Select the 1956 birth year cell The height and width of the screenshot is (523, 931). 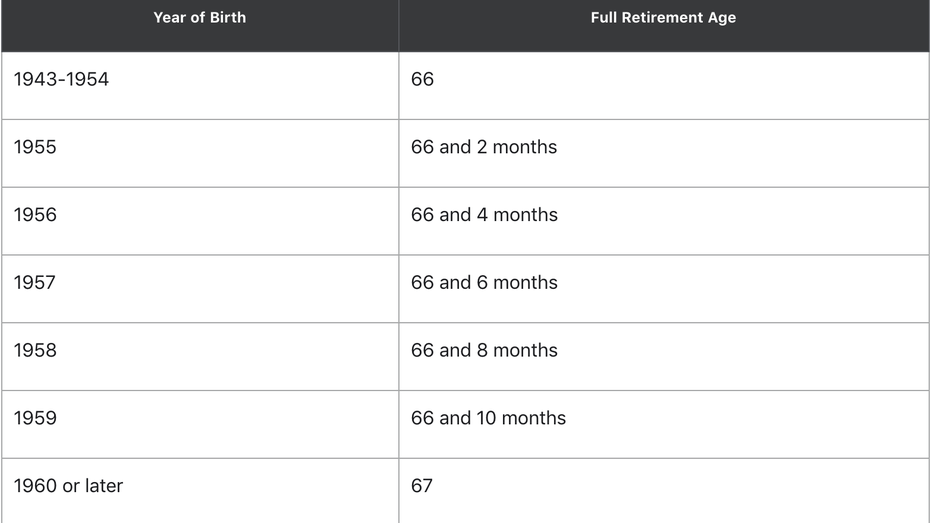coord(200,221)
